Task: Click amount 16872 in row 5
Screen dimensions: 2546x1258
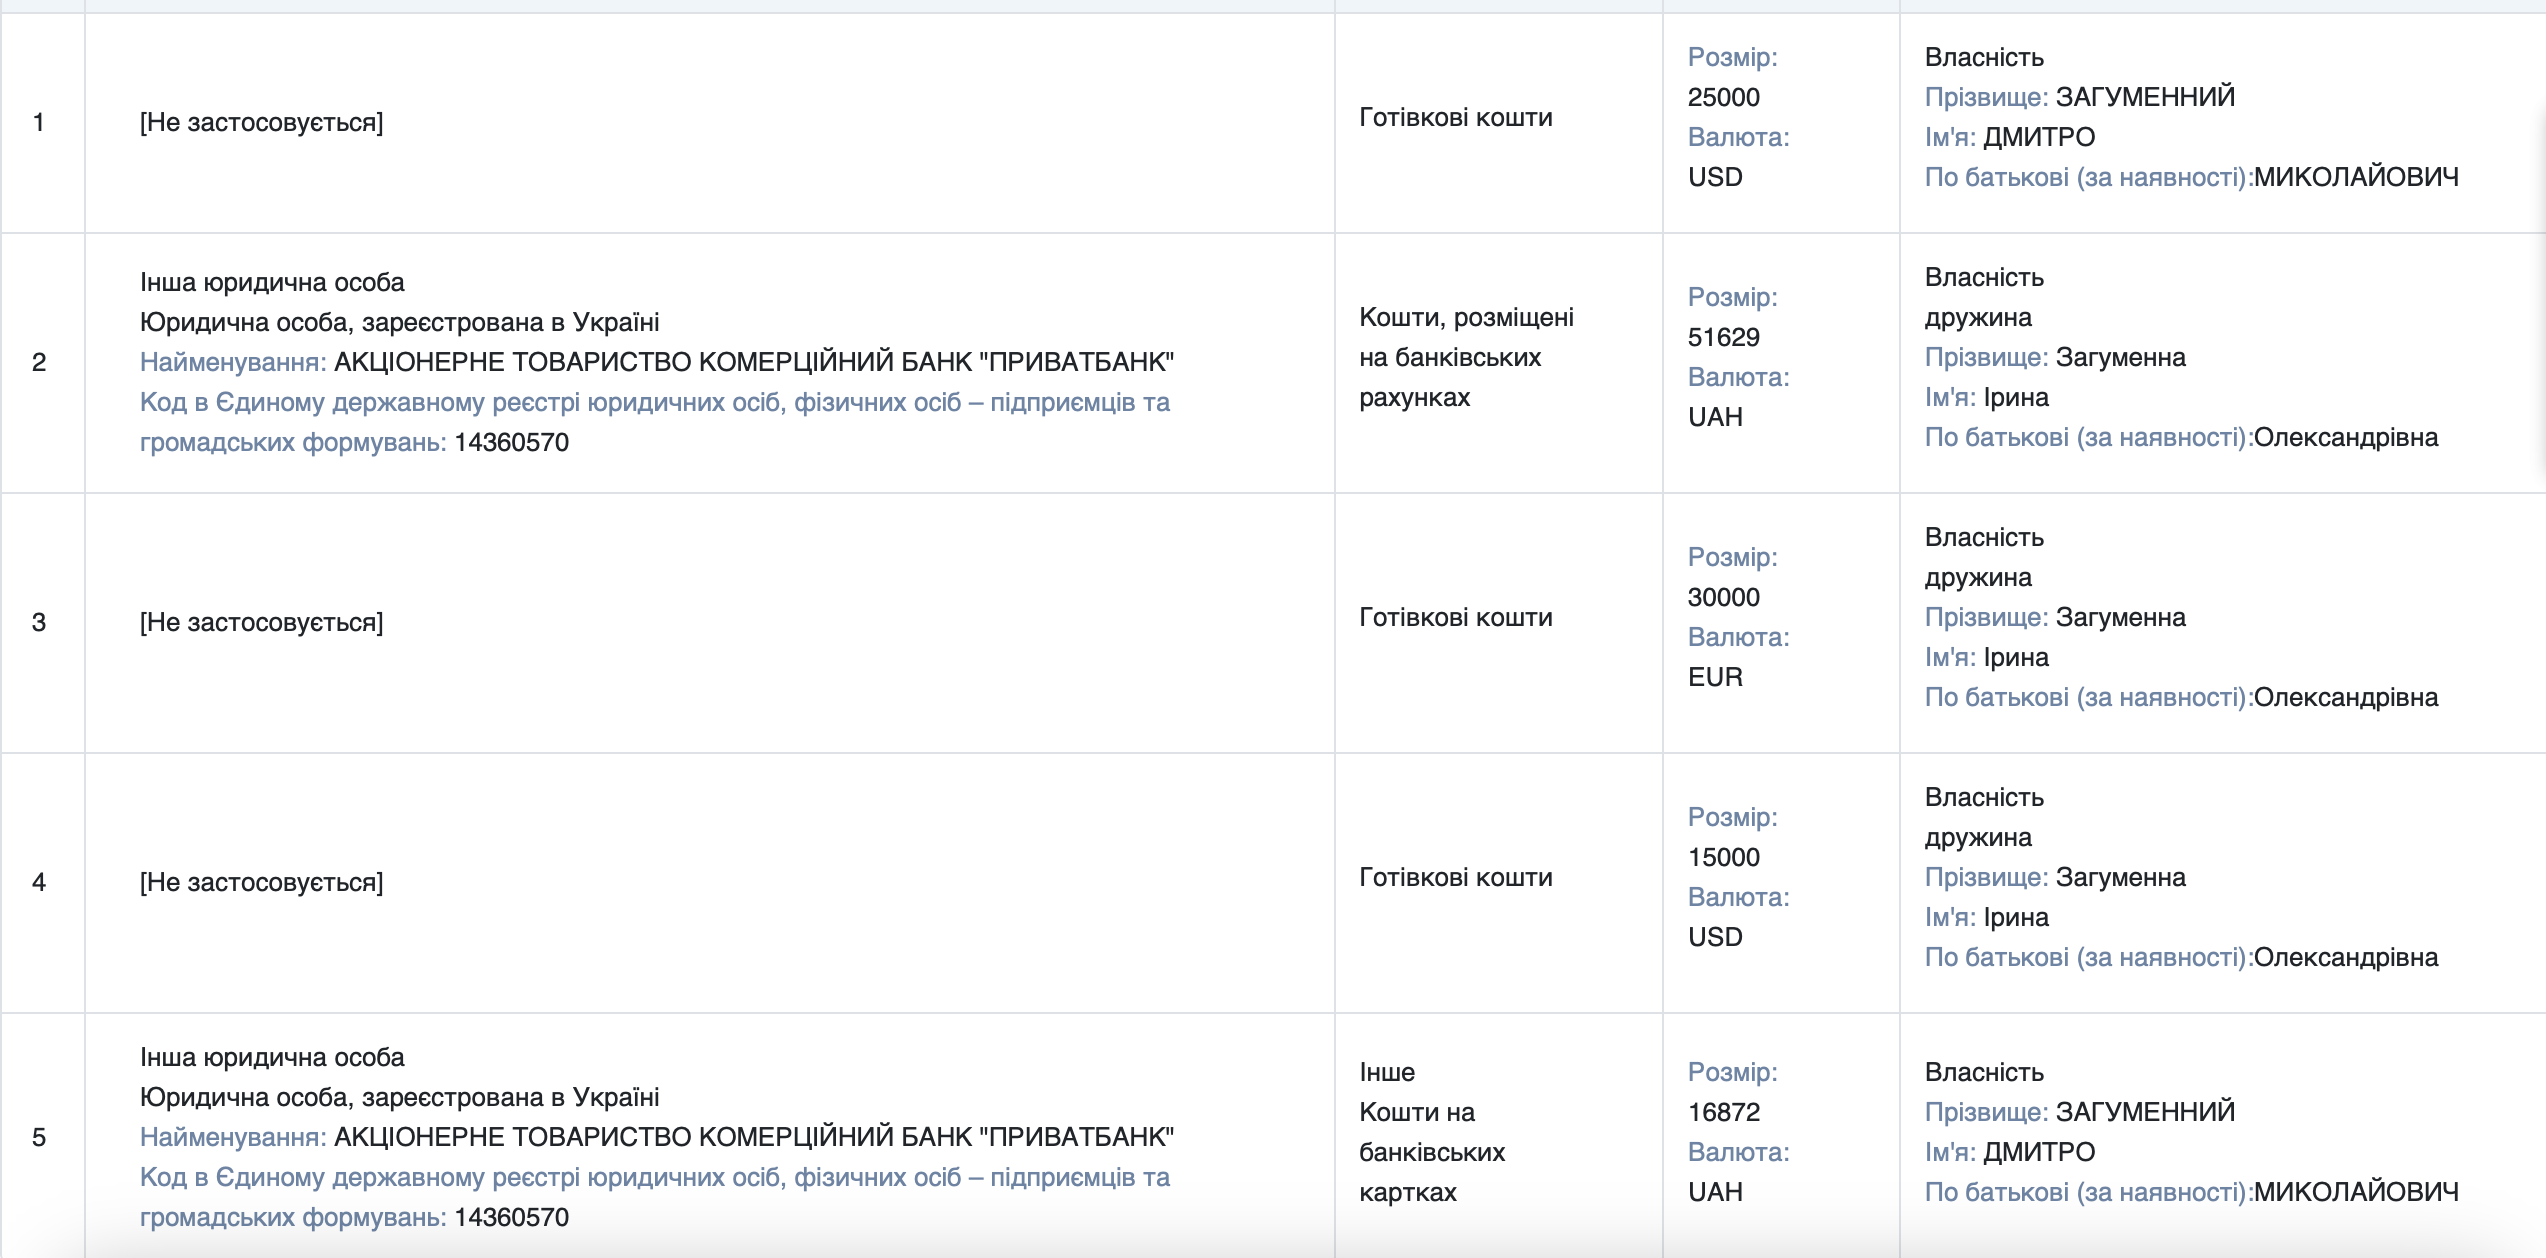Action: click(1723, 1112)
